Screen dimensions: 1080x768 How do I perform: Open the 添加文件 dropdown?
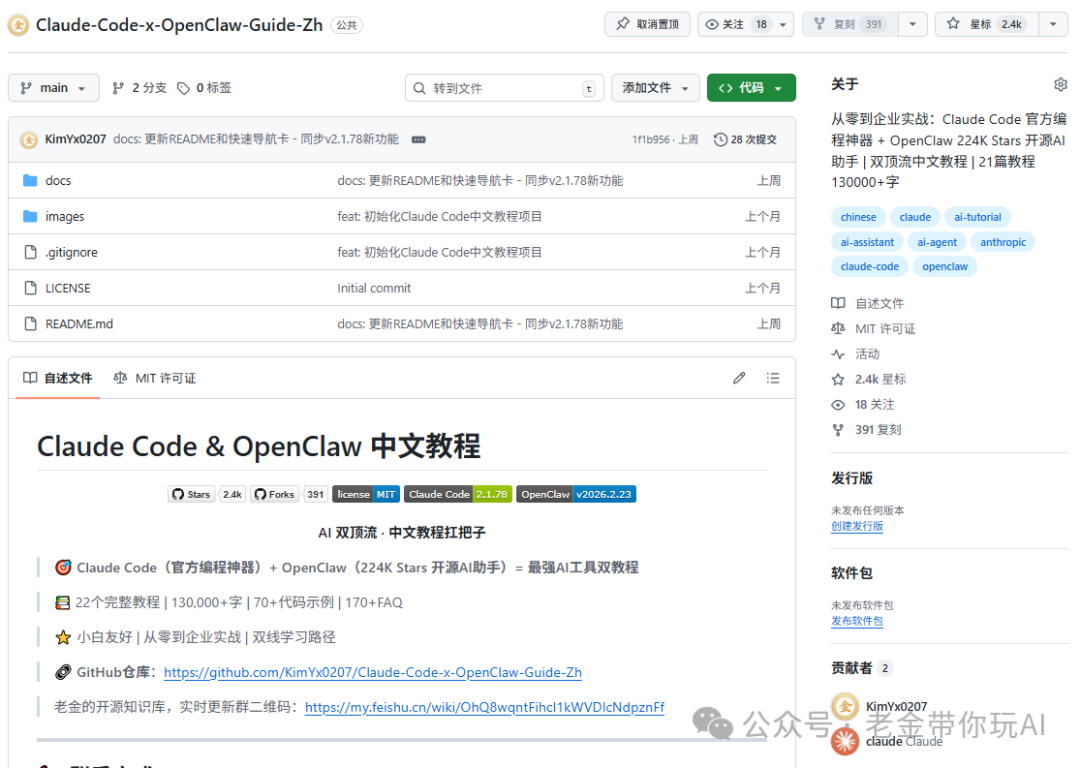point(655,87)
